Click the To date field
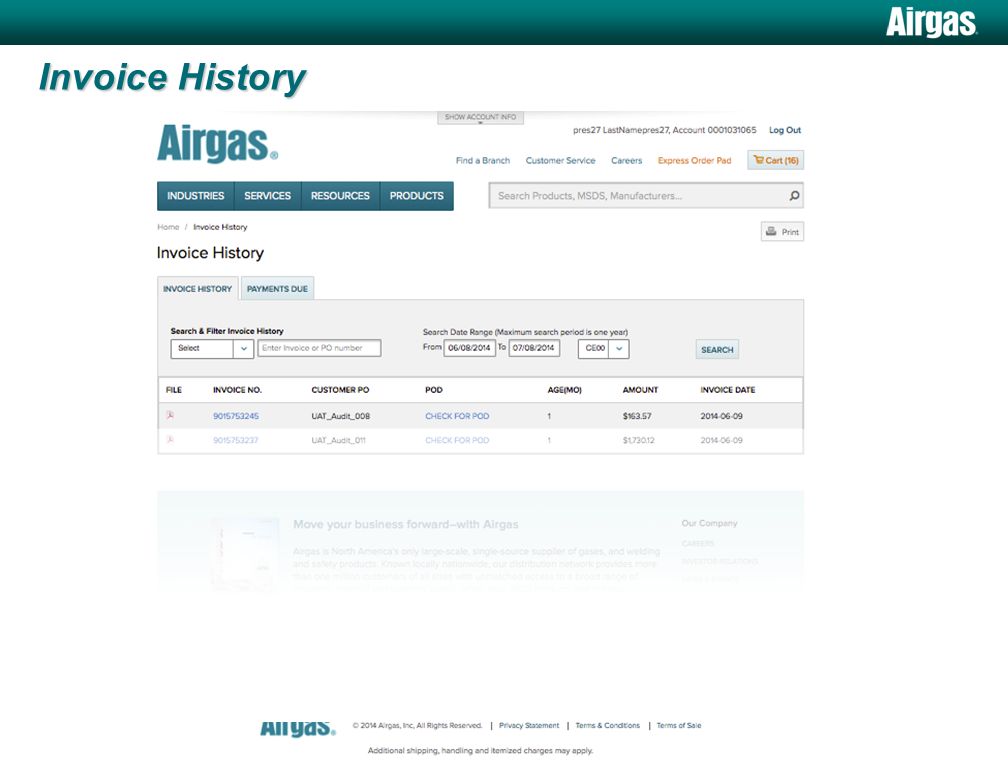Viewport: 1008px width, 768px height. (x=534, y=348)
